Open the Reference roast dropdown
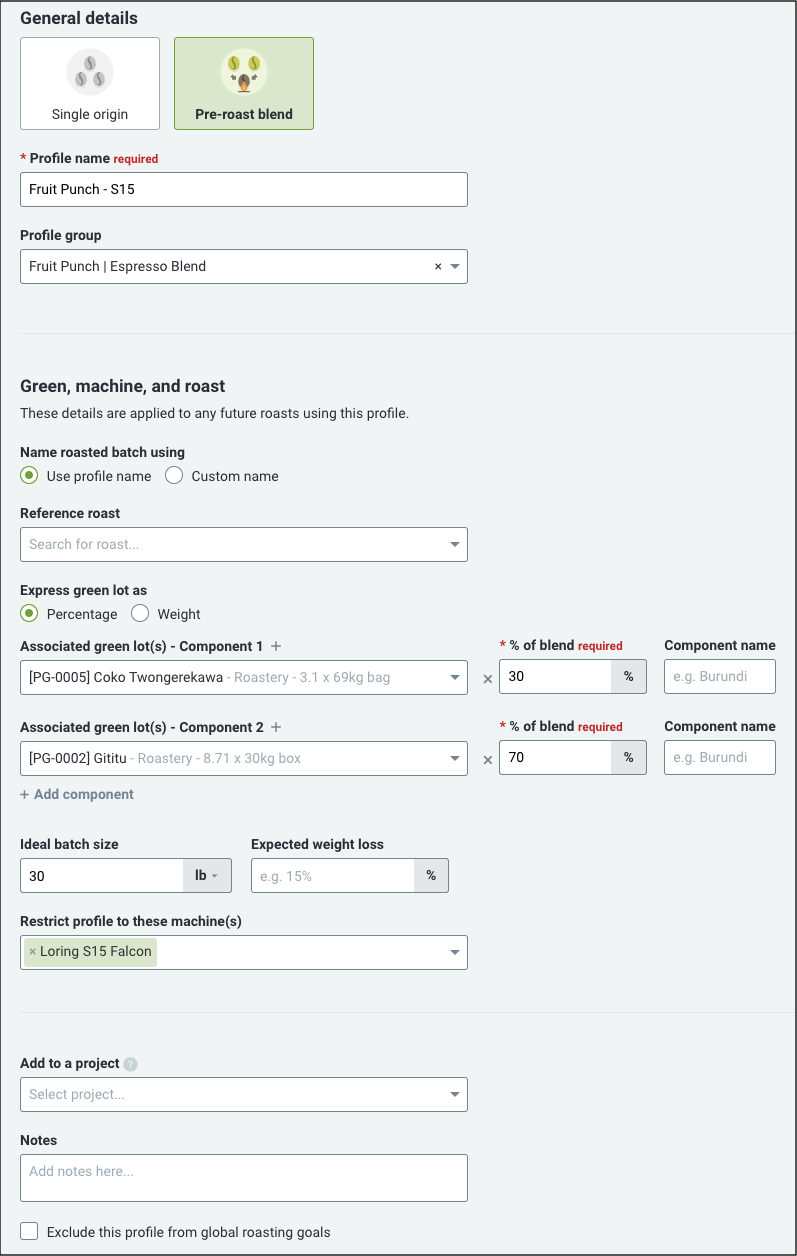Image resolution: width=797 pixels, height=1256 pixels. click(244, 544)
